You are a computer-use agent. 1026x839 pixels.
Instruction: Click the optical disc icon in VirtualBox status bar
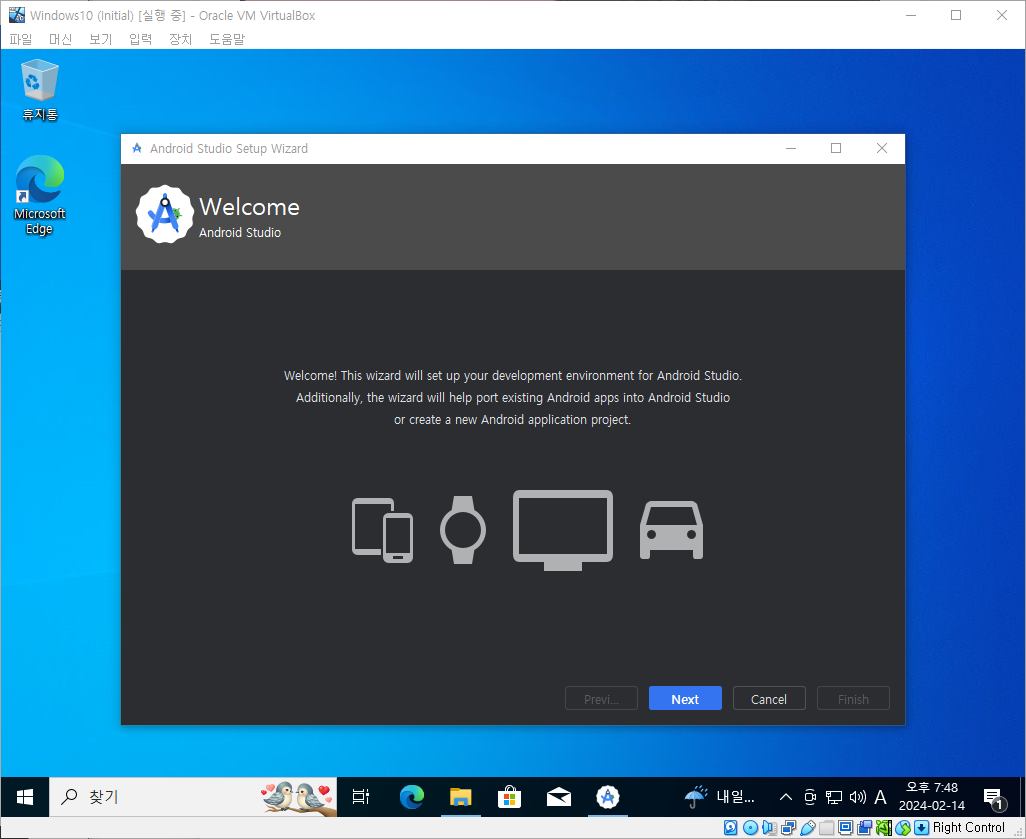pyautogui.click(x=751, y=828)
